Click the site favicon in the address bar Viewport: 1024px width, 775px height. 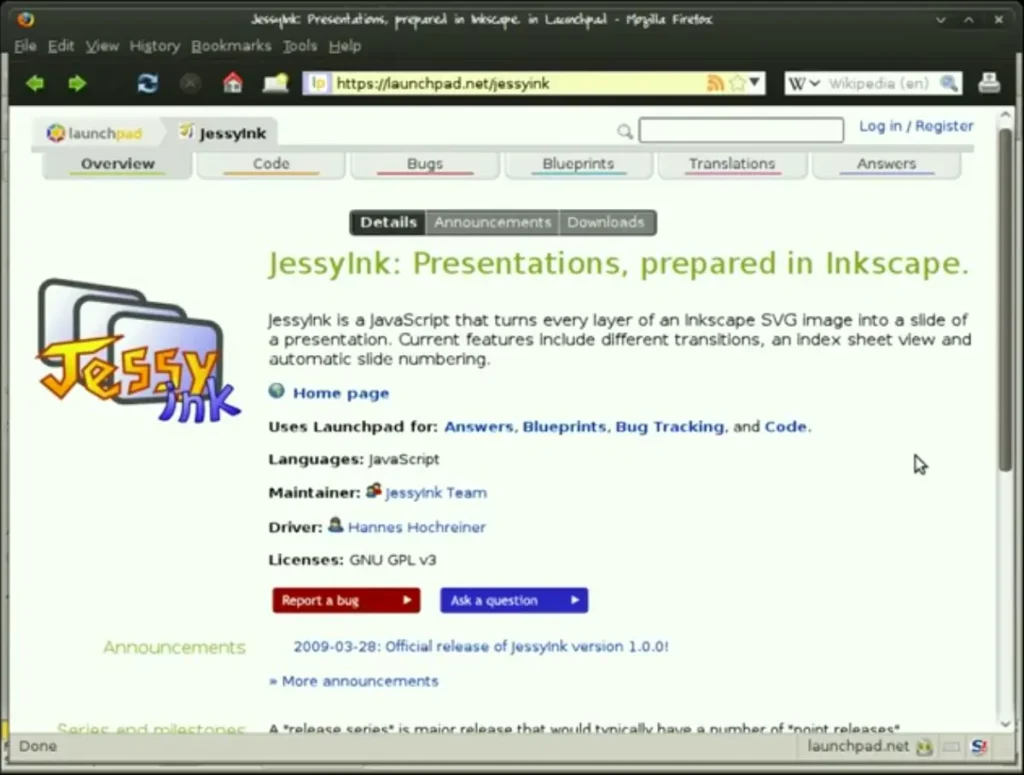pyautogui.click(x=318, y=84)
